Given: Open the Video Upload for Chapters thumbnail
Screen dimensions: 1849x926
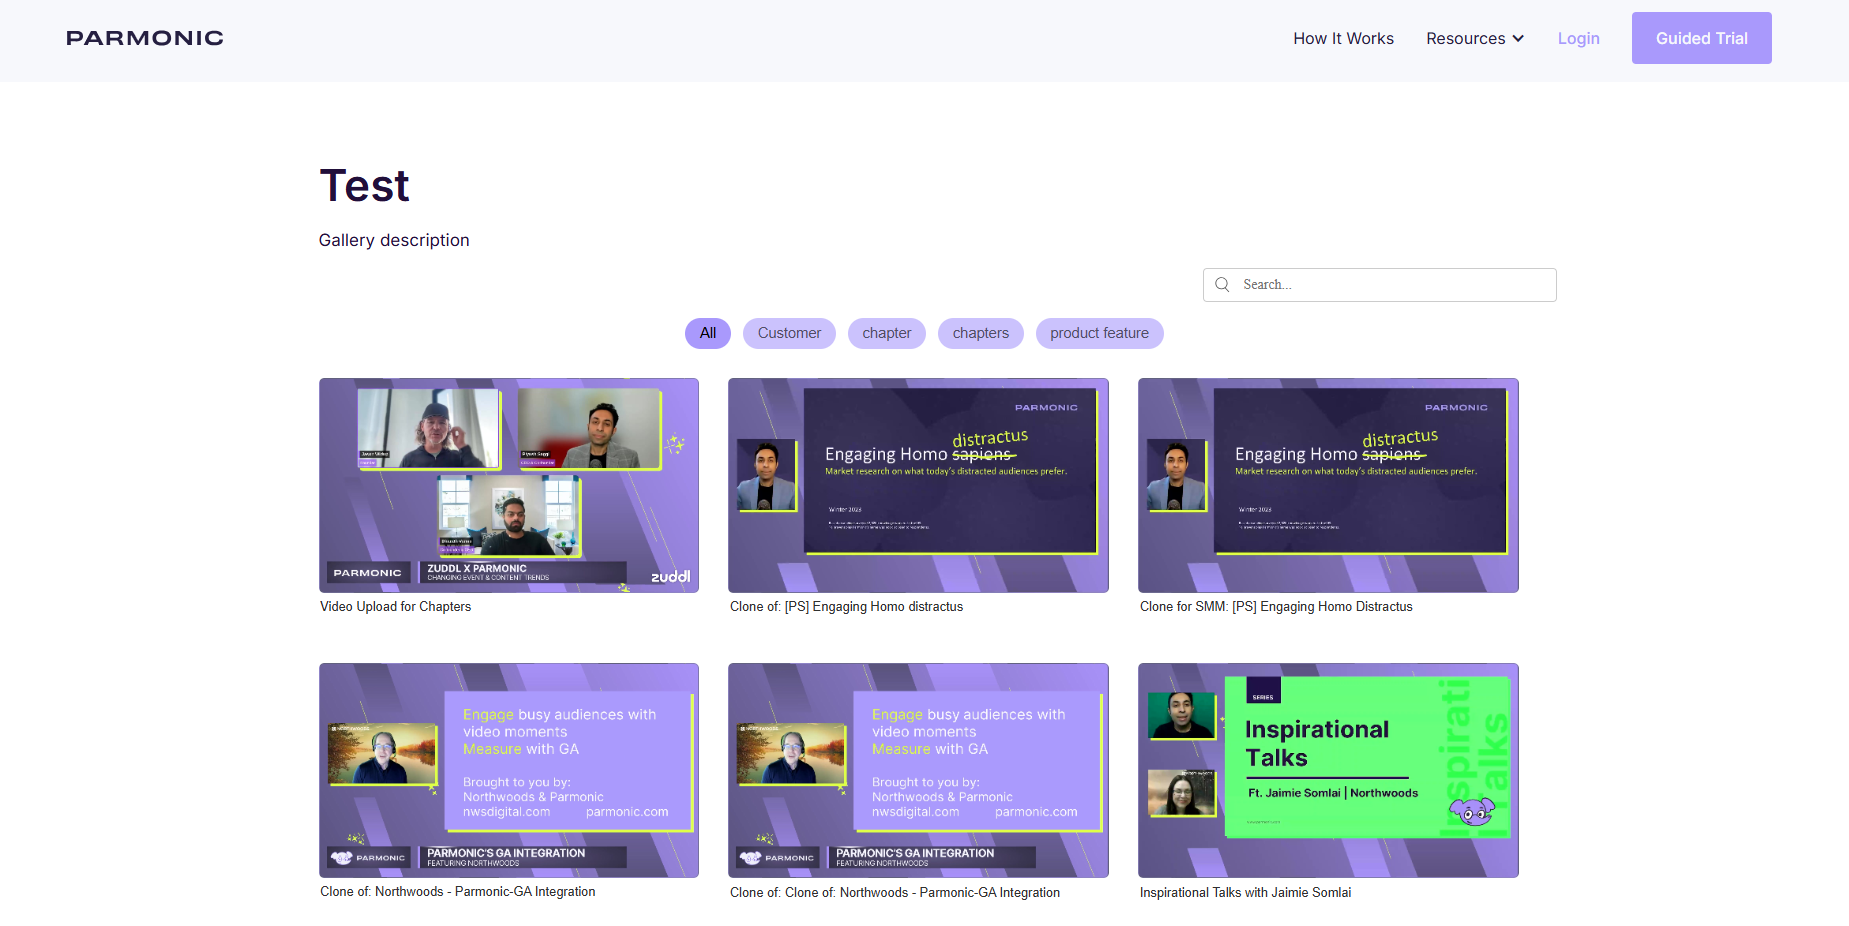Looking at the screenshot, I should pos(509,485).
